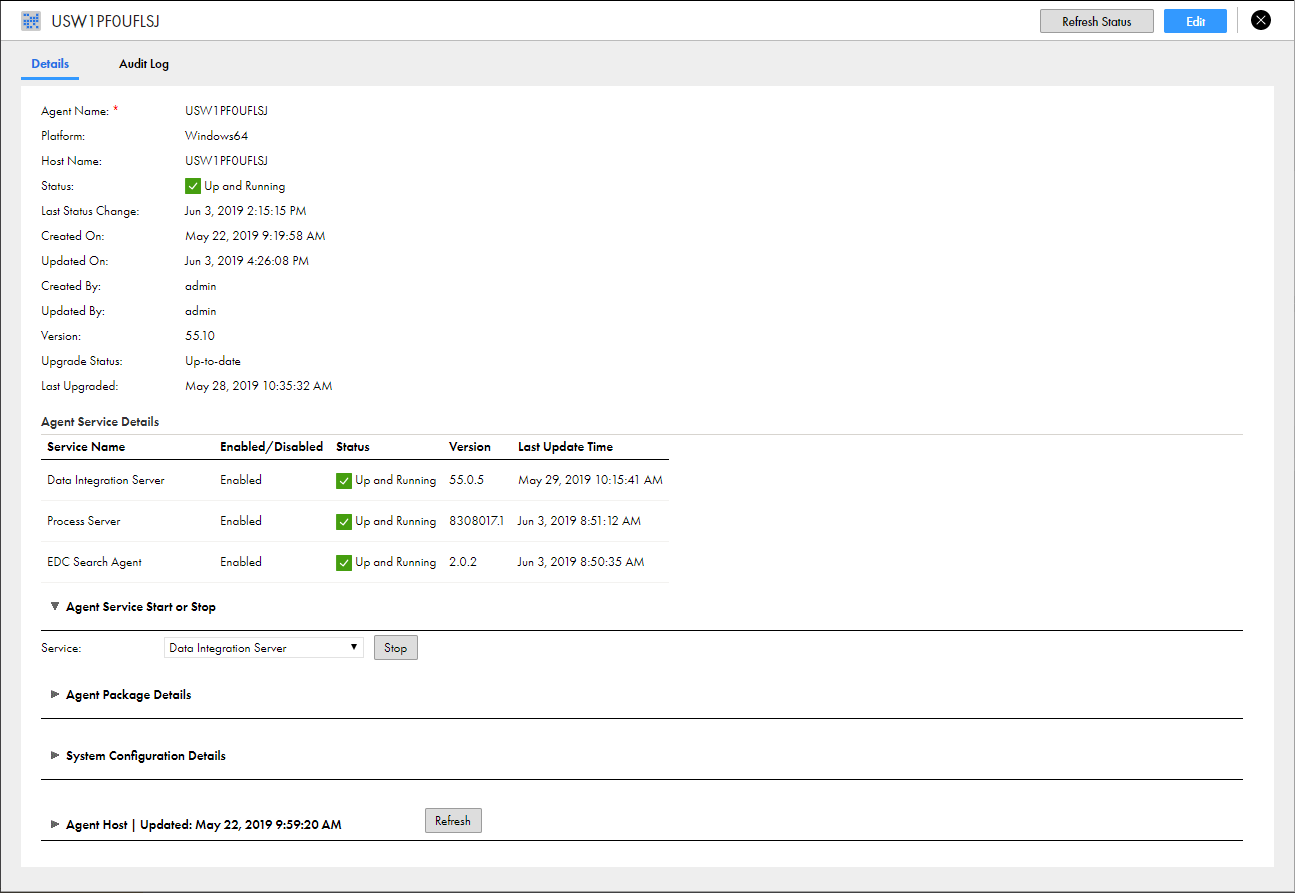Screen dimensions: 1295x893
Task: Click the Last Update Time column header
Action: pos(565,447)
